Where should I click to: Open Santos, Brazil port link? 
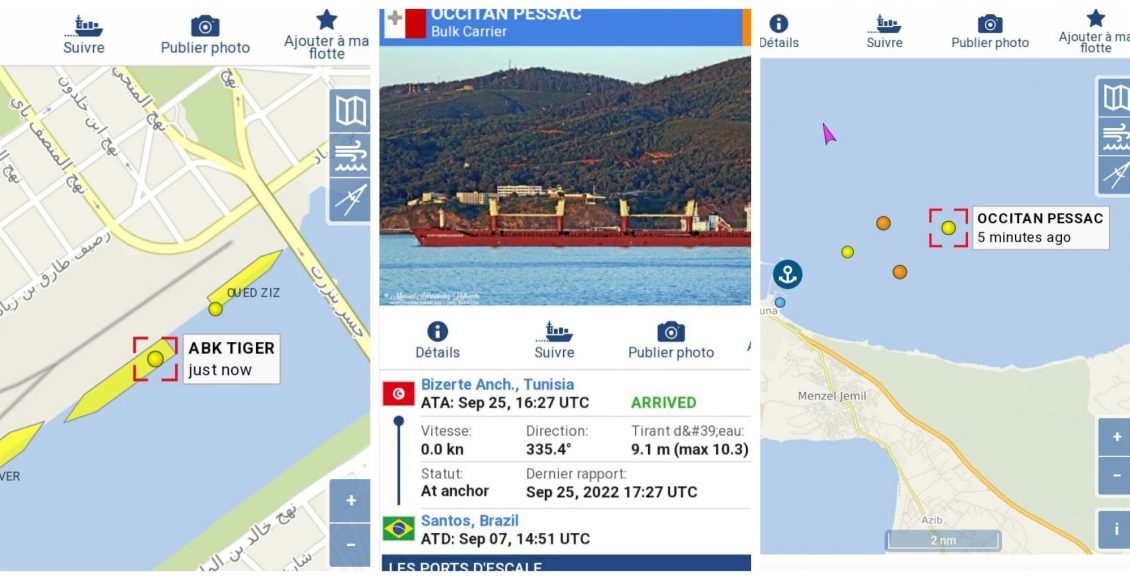(469, 520)
